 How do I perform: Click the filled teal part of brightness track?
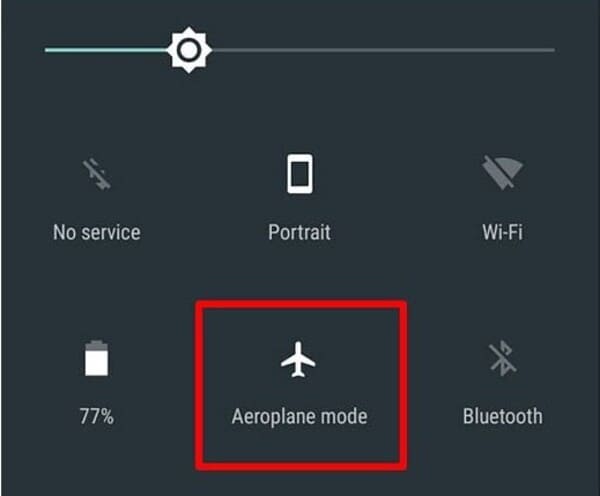[x=105, y=50]
